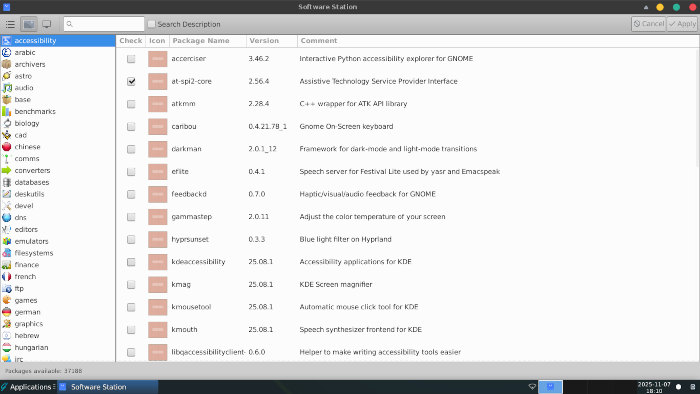
Task: Click the chinese category icon
Action: [x=7, y=147]
